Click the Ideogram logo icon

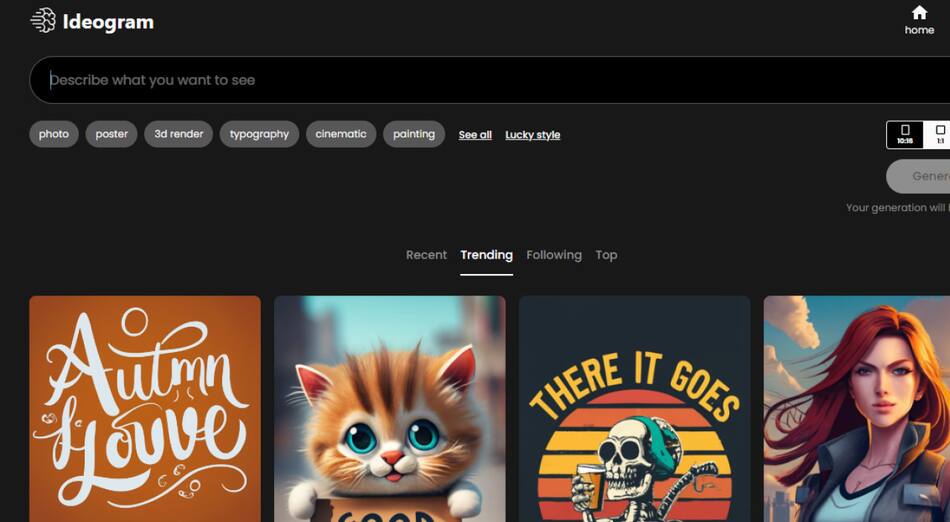tap(43, 21)
